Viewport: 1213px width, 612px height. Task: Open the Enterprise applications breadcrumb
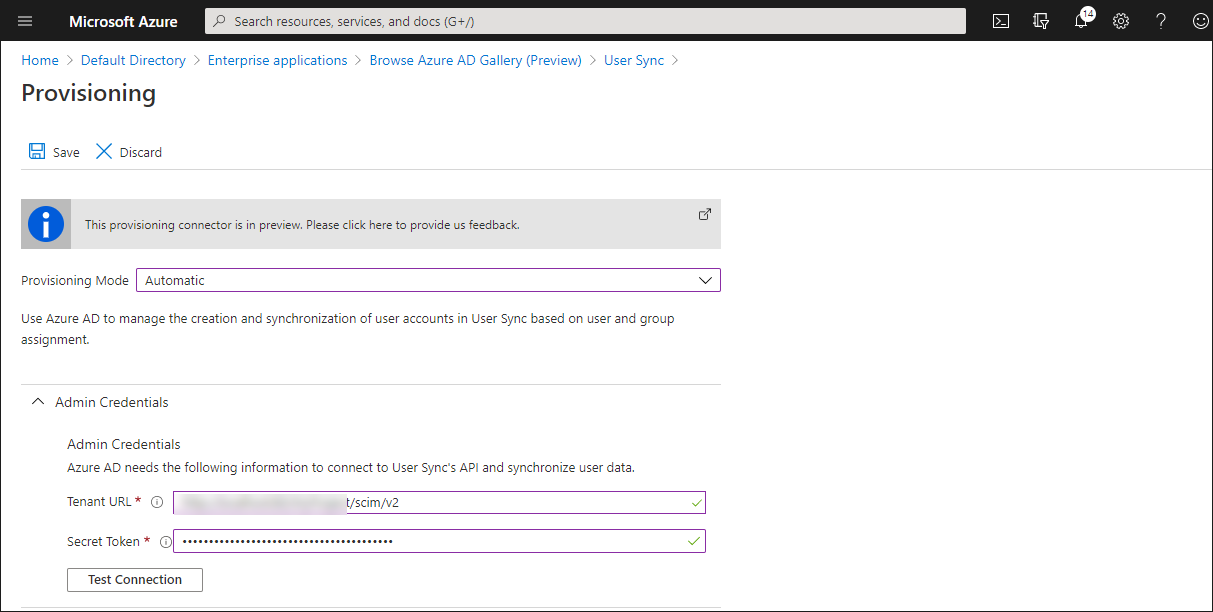click(278, 60)
